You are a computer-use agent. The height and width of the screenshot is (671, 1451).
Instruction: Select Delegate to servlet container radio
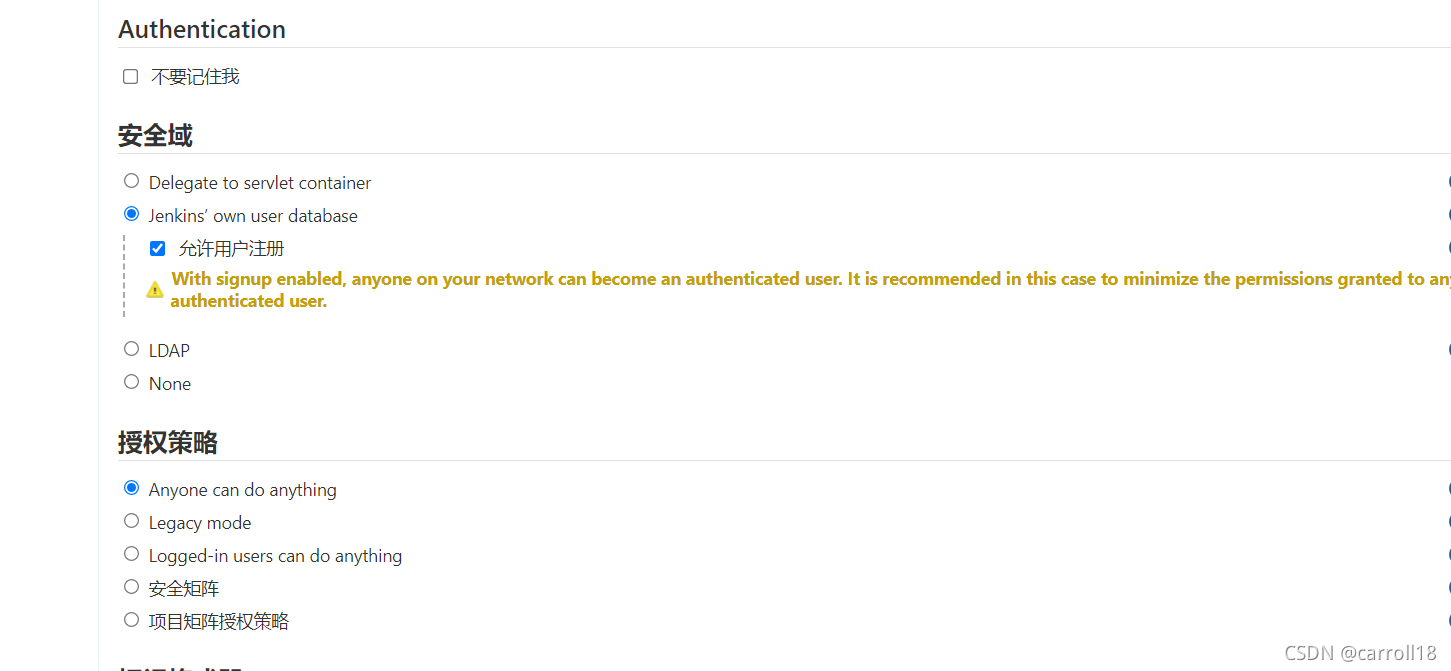pyautogui.click(x=131, y=181)
